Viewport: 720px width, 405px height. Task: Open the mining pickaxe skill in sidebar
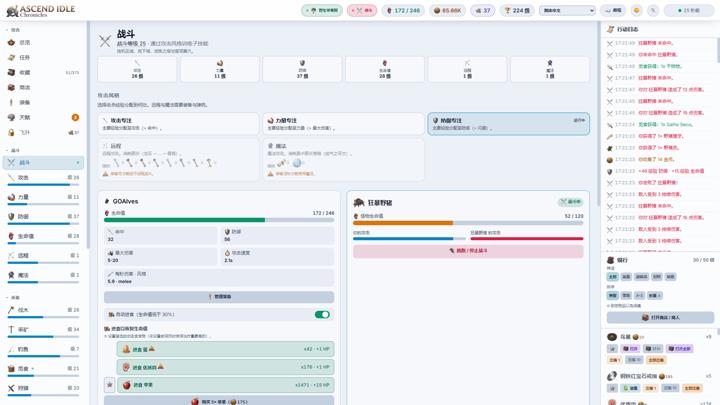tap(43, 329)
